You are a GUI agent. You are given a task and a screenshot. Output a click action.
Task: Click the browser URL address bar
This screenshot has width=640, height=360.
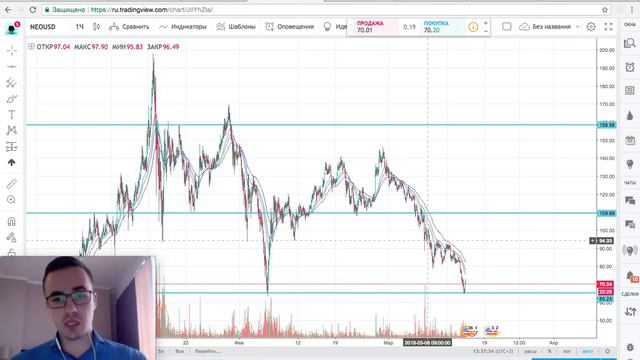pos(322,10)
